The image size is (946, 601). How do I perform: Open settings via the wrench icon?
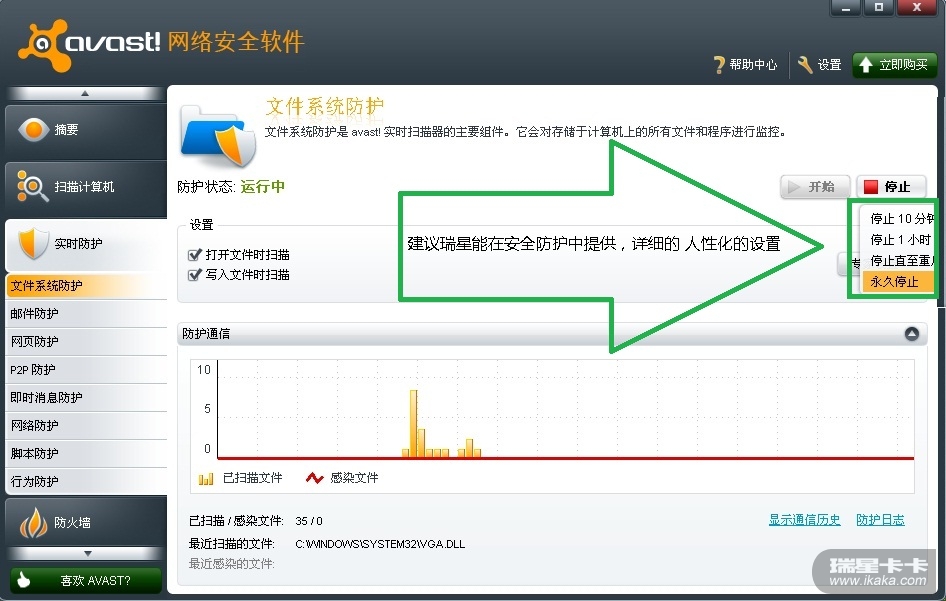click(x=805, y=65)
